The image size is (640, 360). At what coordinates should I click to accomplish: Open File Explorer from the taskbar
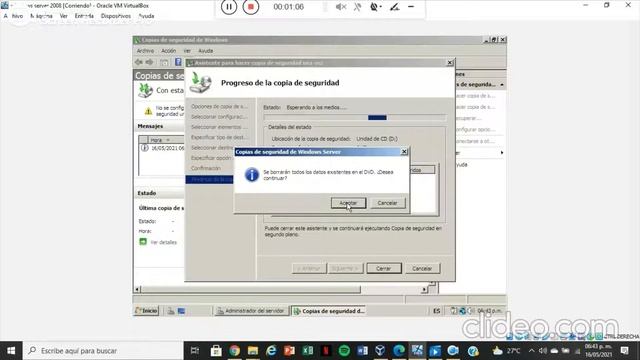(253, 351)
